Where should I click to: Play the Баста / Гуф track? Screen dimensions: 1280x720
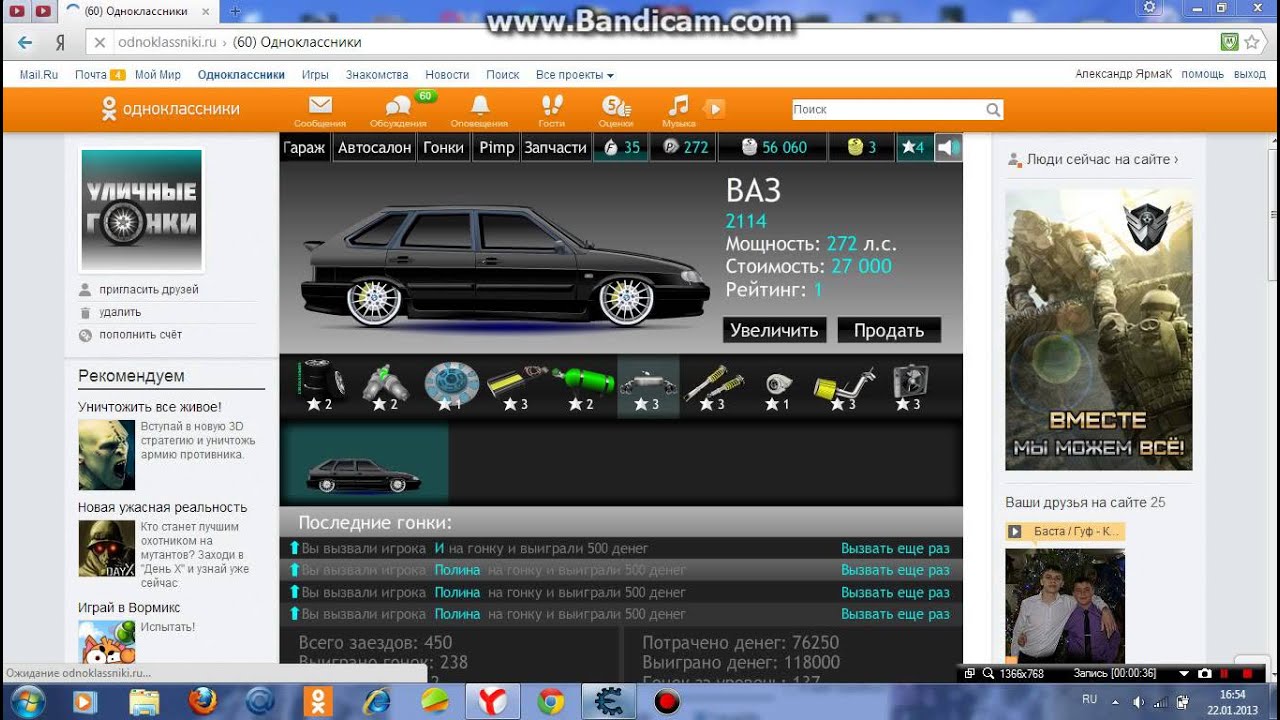coord(1065,531)
